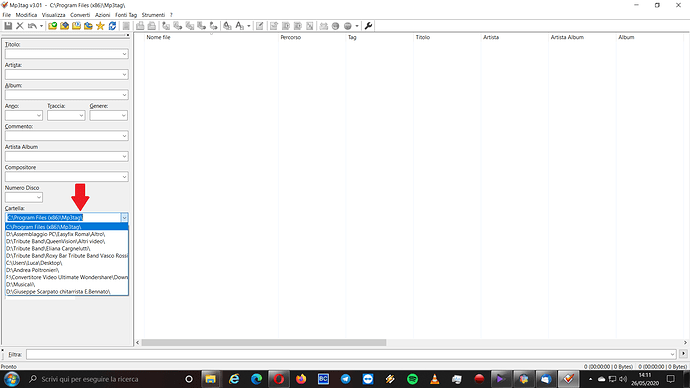Click the Favorite directories star icon
Image resolution: width=690 pixels, height=388 pixels.
click(100, 26)
